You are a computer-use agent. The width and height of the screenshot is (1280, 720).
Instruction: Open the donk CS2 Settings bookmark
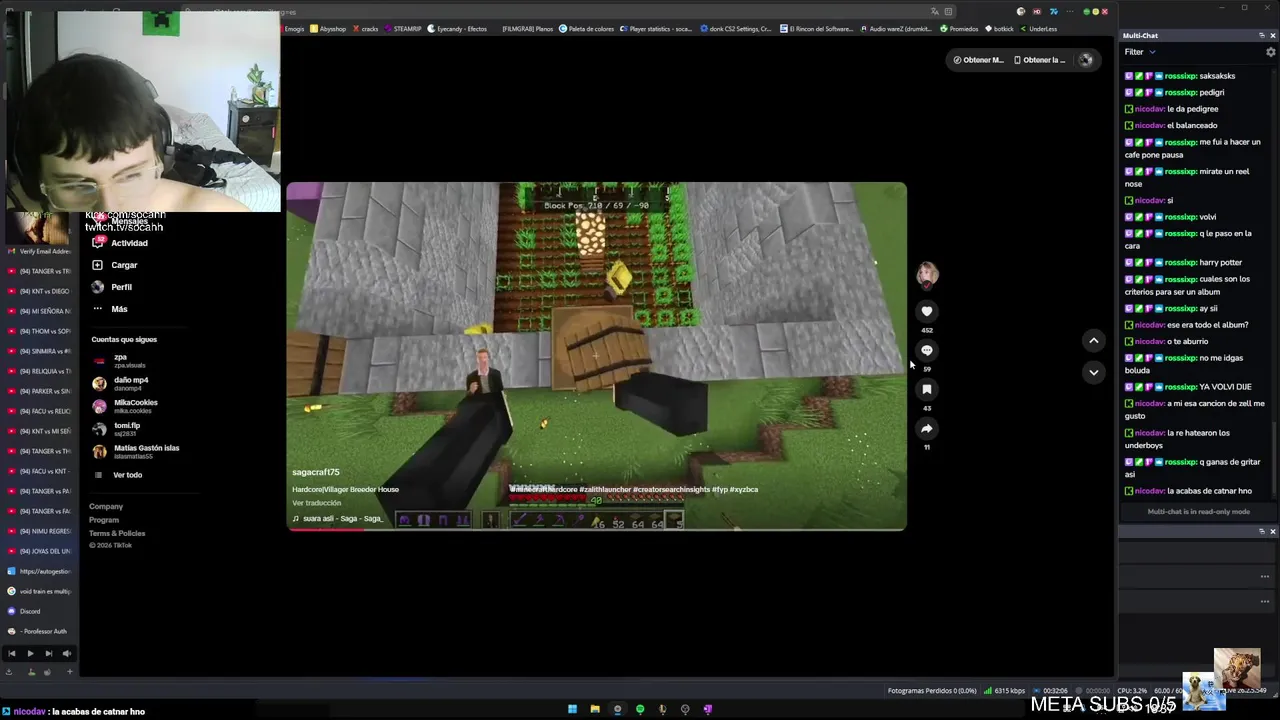coord(736,29)
